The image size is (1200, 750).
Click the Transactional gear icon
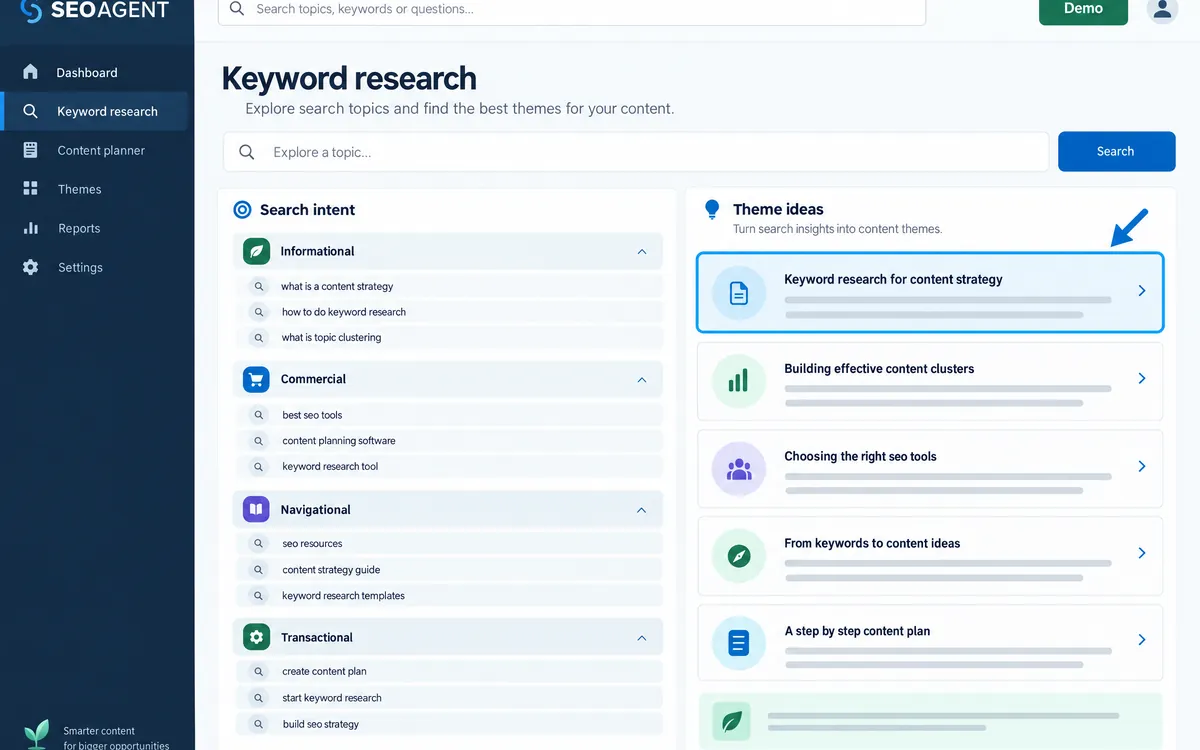pyautogui.click(x=257, y=637)
